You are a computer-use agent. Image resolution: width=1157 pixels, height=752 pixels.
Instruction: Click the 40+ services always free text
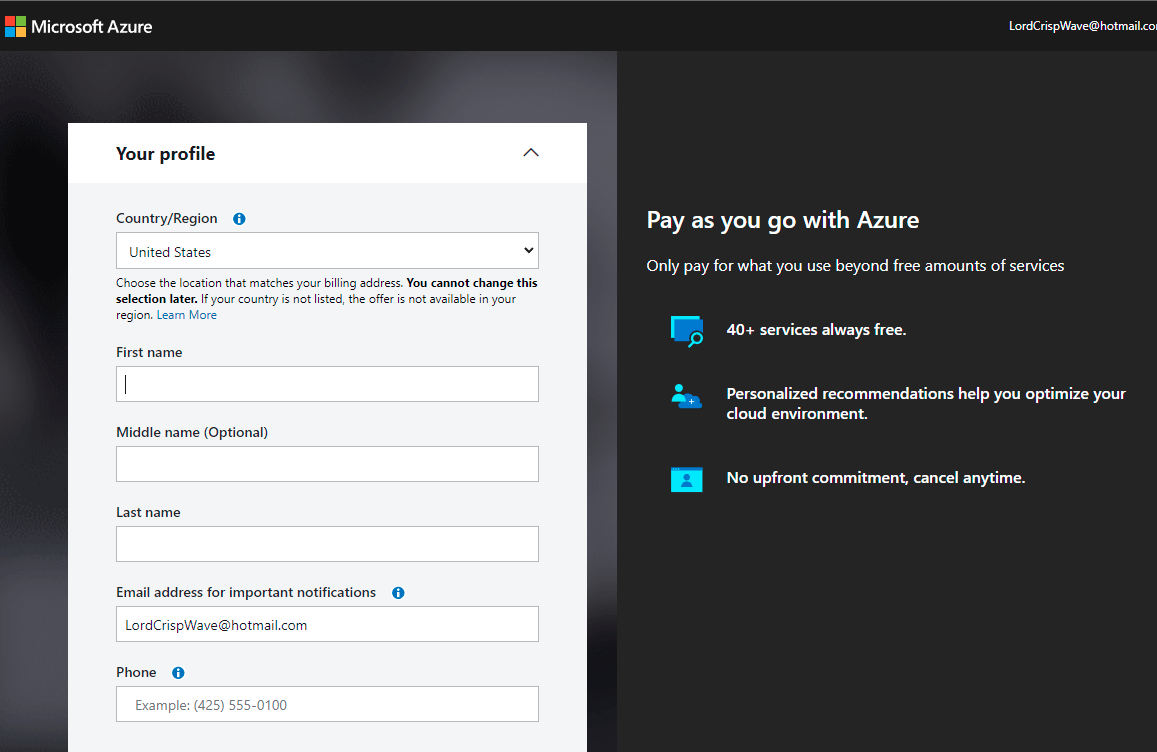click(816, 330)
